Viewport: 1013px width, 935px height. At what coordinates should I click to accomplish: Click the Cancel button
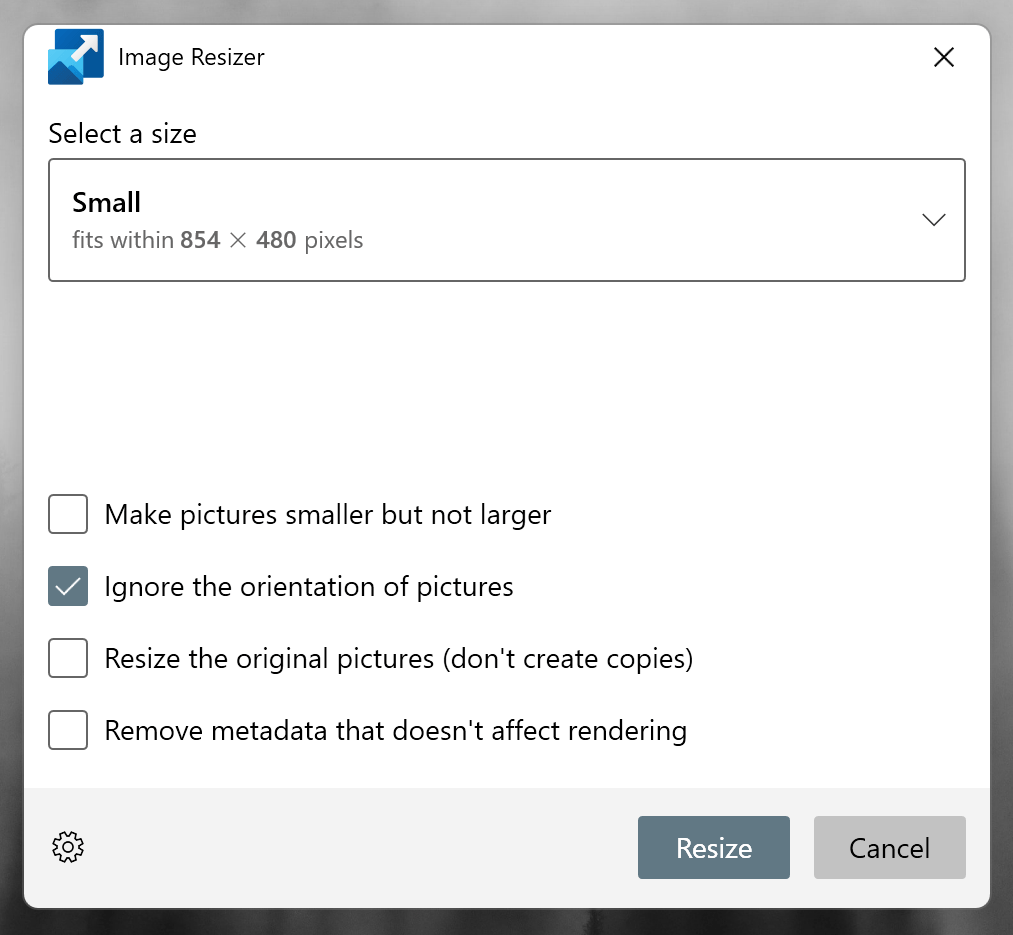point(890,848)
